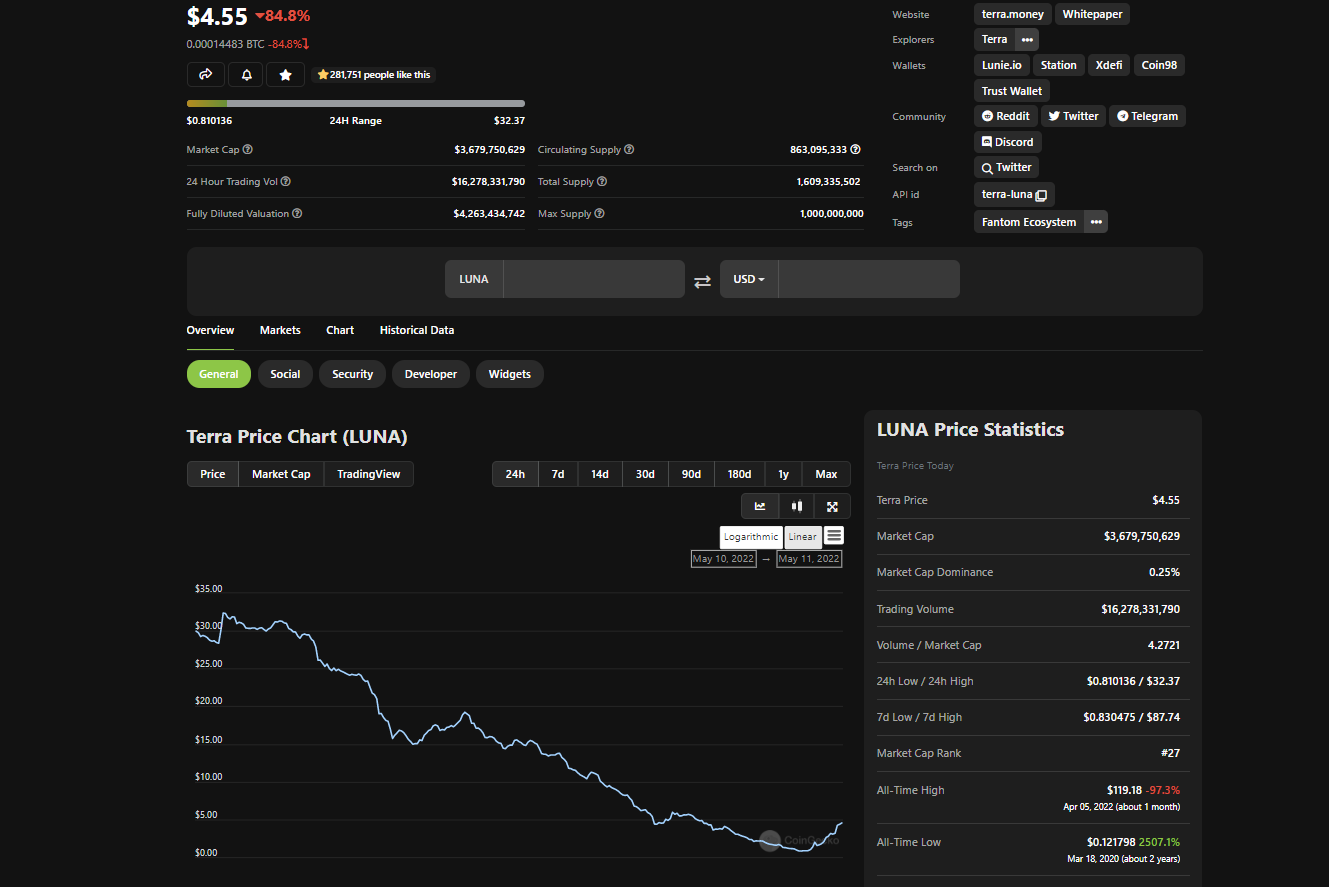Image resolution: width=1329 pixels, height=887 pixels.
Task: Open the Xdefi wallet link
Action: tap(1108, 65)
